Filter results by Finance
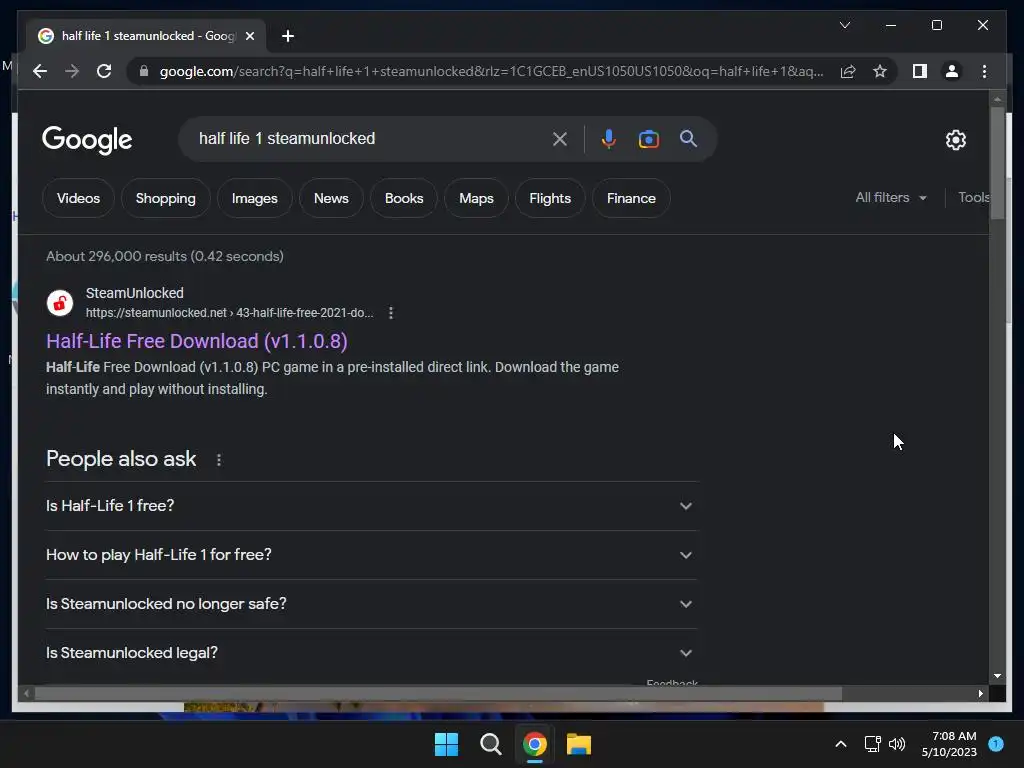 631,198
